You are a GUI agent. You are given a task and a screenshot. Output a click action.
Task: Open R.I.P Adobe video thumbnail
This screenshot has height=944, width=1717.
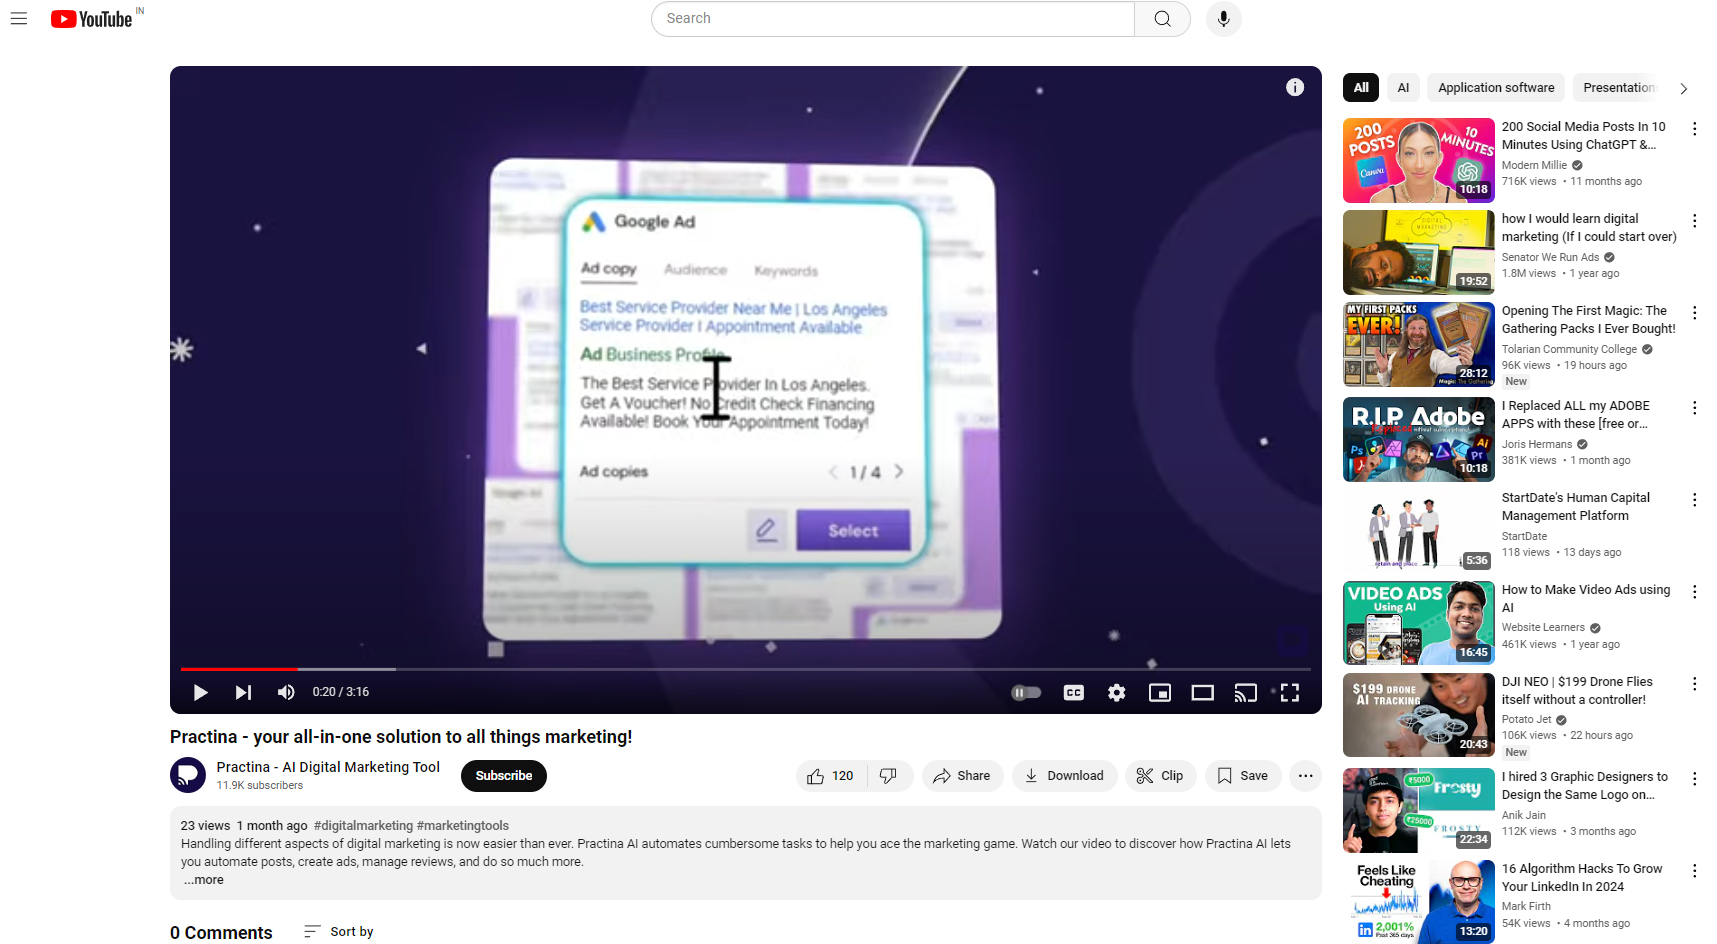click(x=1419, y=440)
